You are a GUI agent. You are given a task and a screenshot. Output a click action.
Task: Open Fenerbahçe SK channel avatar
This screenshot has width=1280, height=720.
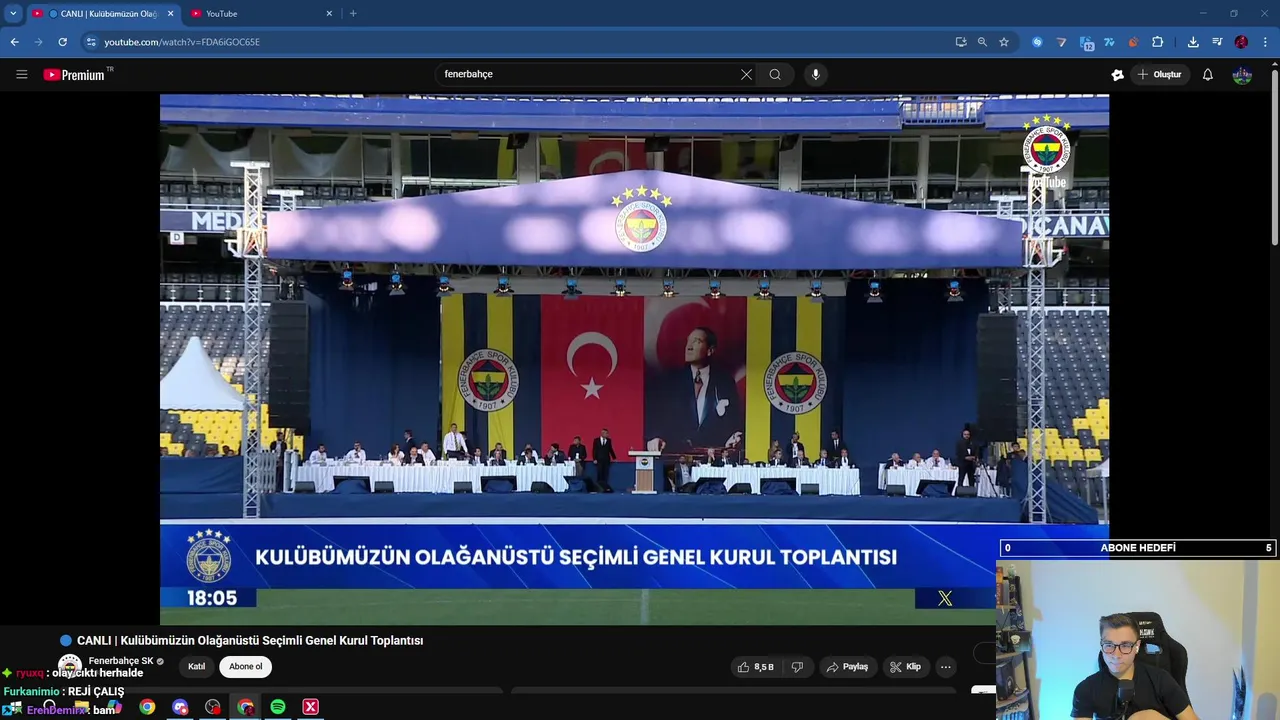(69, 665)
